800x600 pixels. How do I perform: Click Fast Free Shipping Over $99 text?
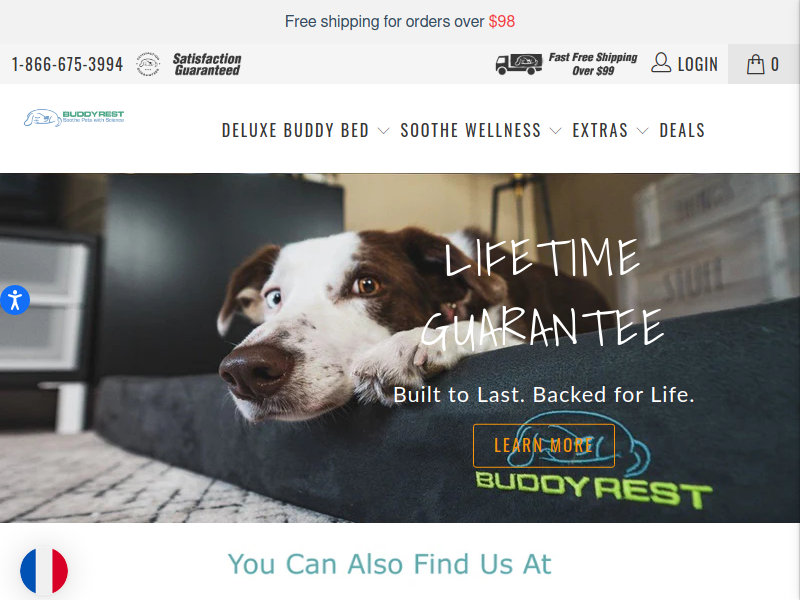click(593, 64)
